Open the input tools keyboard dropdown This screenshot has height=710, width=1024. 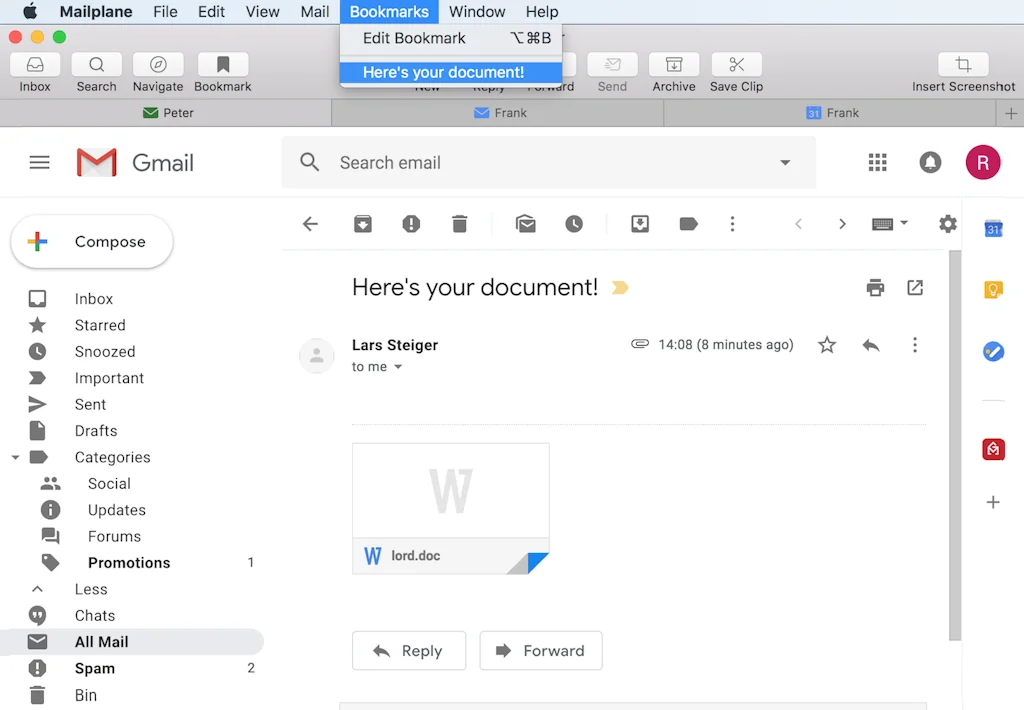[889, 224]
